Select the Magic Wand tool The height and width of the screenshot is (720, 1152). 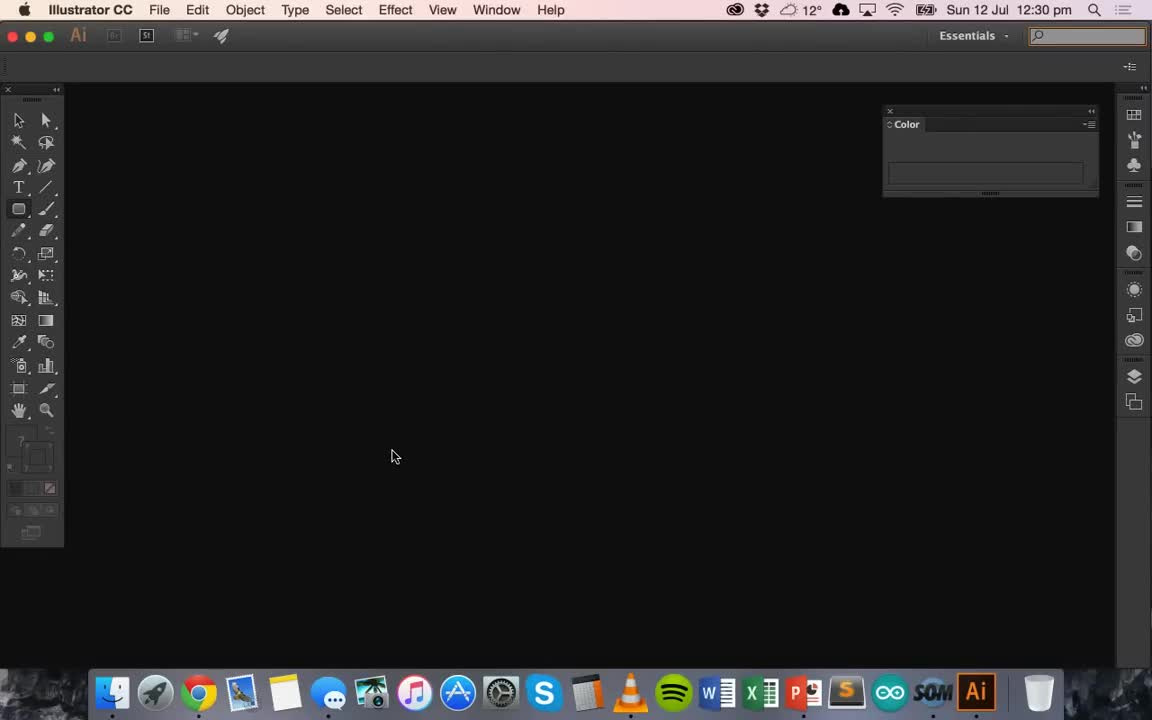(18, 143)
